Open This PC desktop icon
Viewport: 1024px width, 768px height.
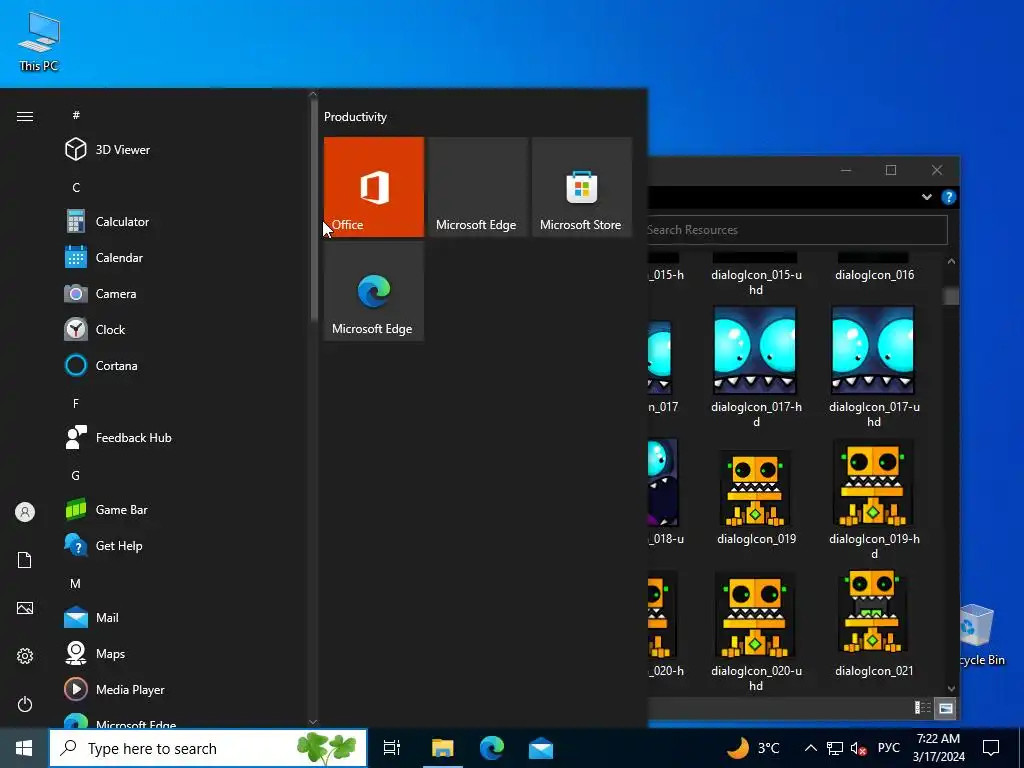pos(39,42)
